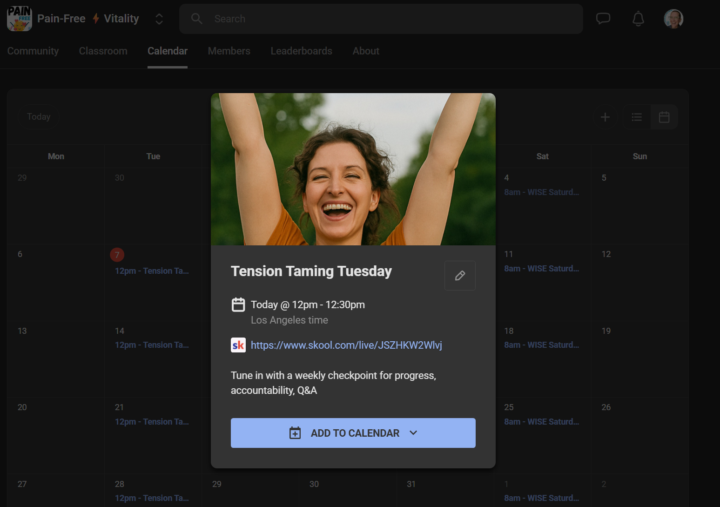Screen dimensions: 720x507
Task: Click the user profile avatar
Action: [x=674, y=19]
